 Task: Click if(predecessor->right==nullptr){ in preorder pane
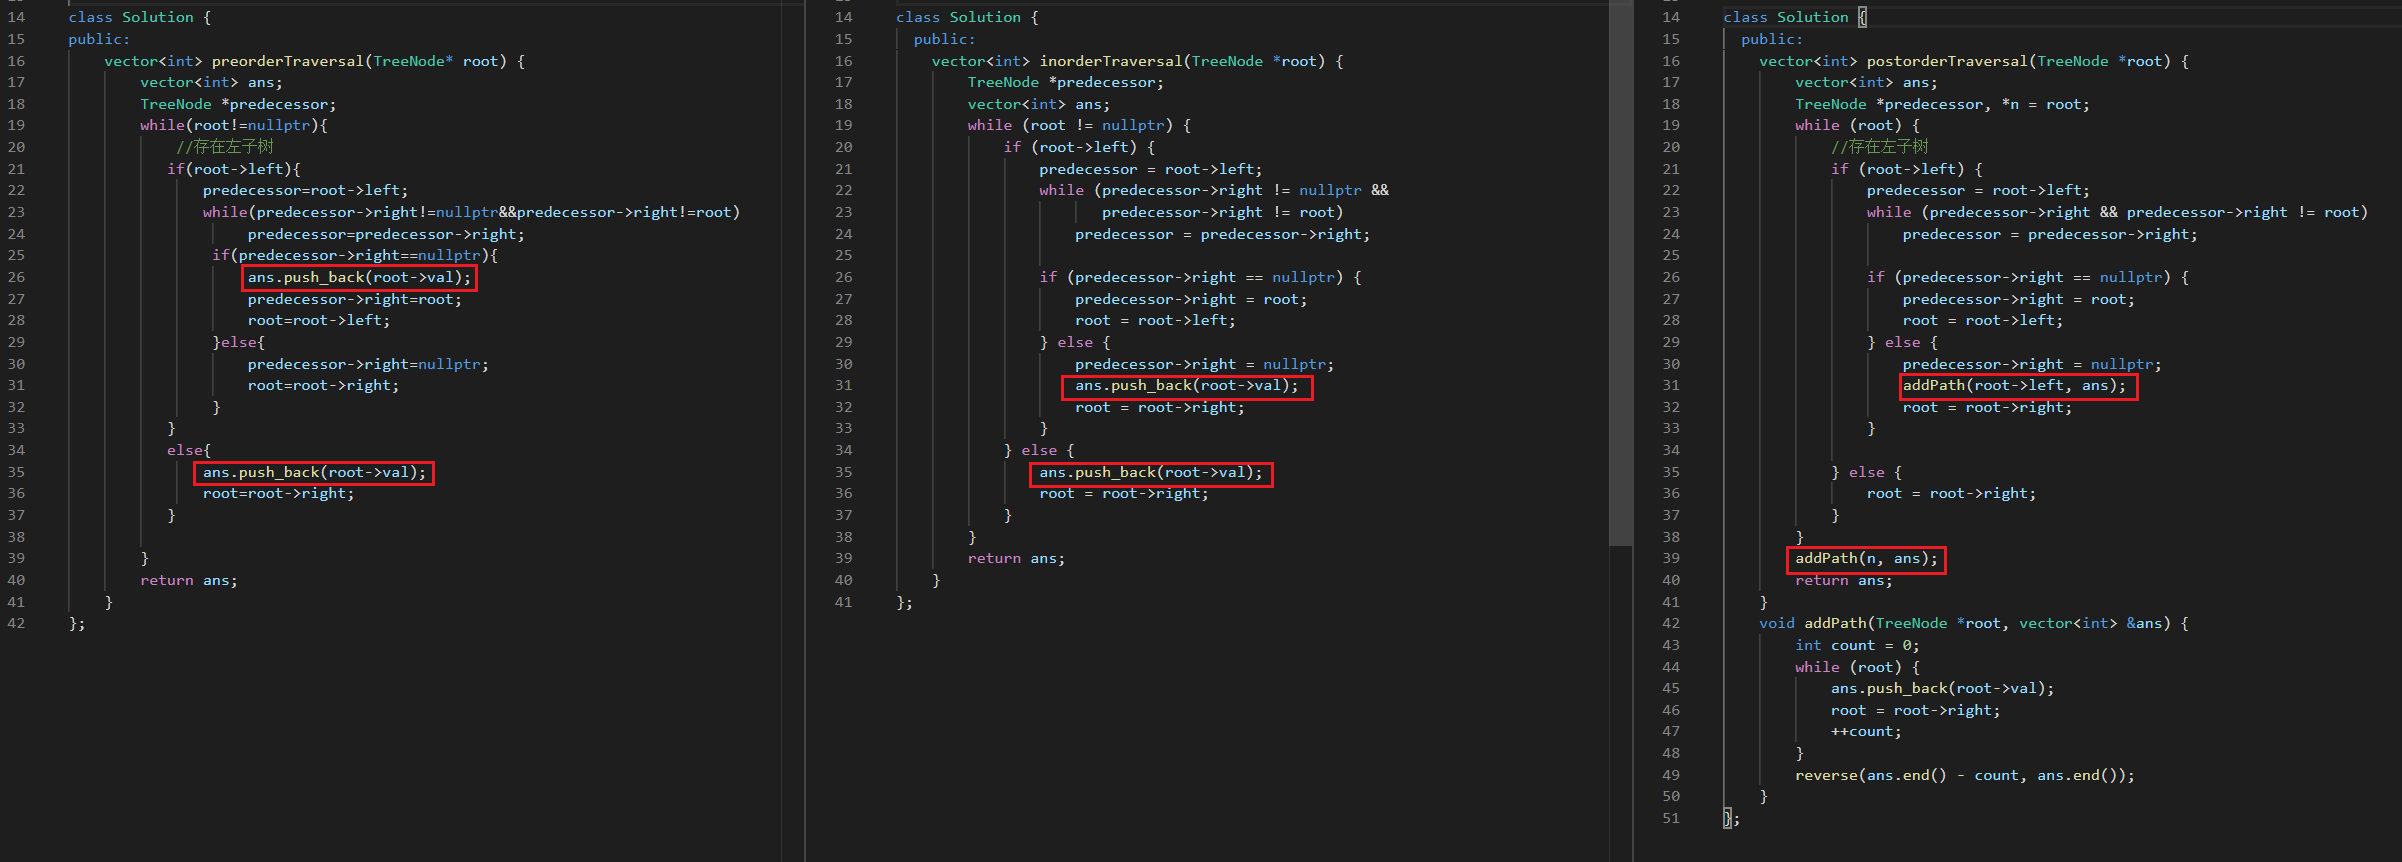click(x=355, y=256)
